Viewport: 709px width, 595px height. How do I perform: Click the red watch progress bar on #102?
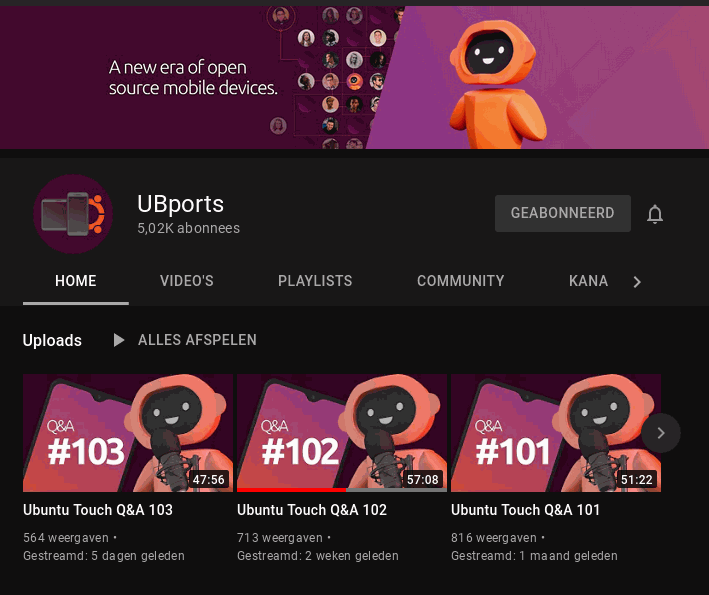(x=292, y=490)
